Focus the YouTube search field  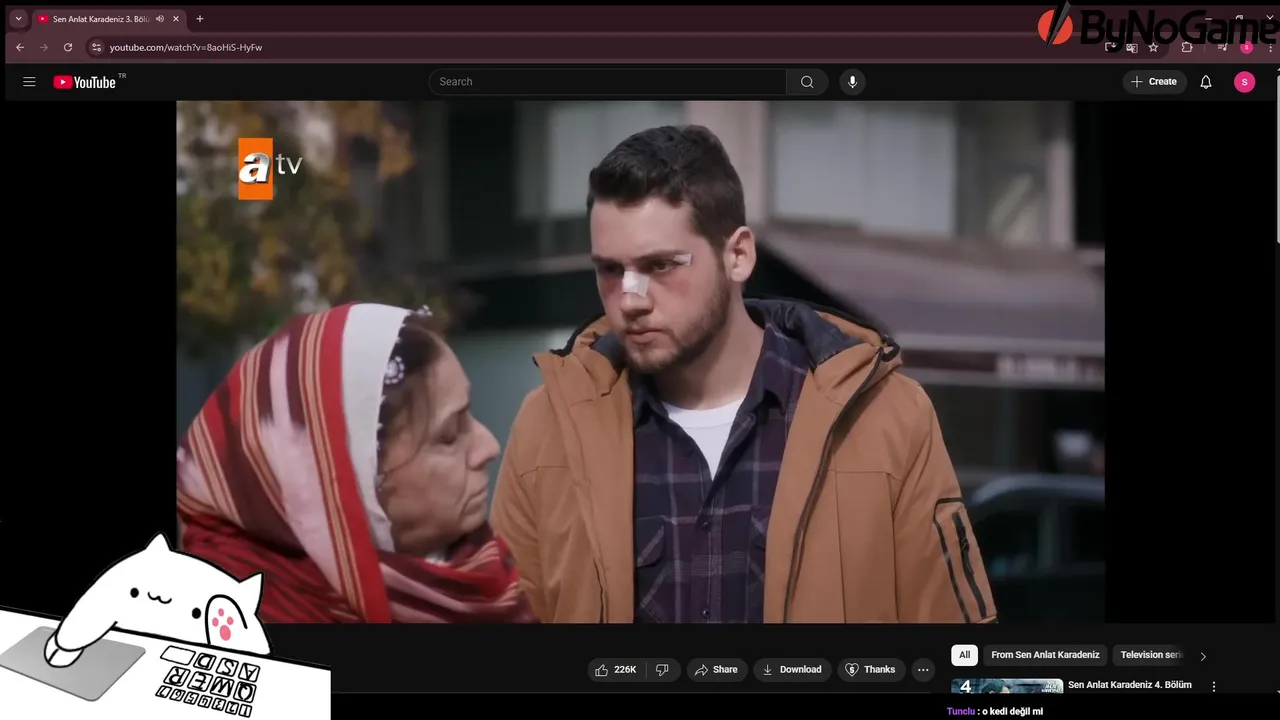click(608, 82)
